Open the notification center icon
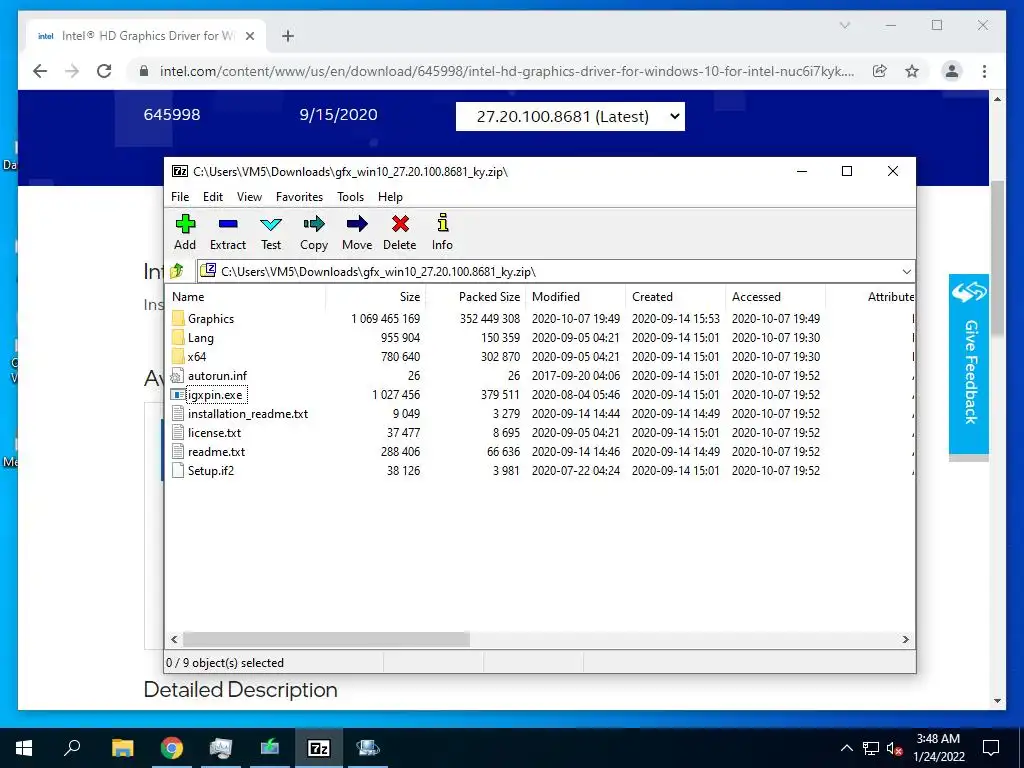This screenshot has height=768, width=1024. pos(991,748)
